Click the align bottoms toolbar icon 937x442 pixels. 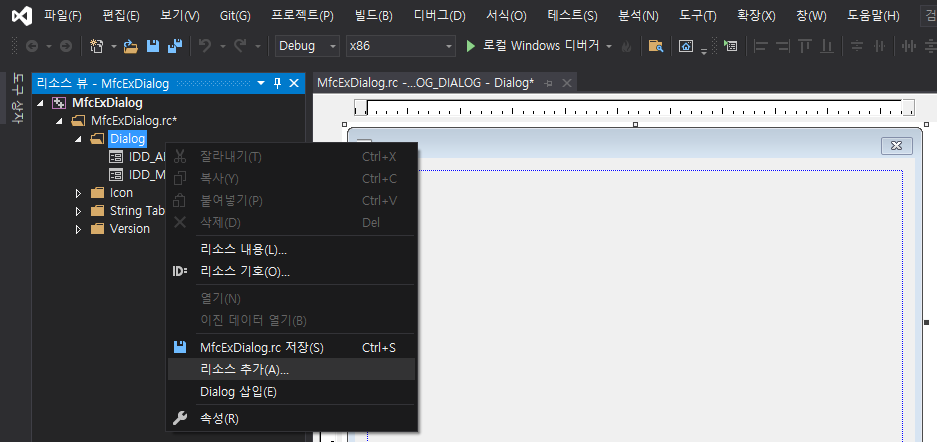pos(827,46)
